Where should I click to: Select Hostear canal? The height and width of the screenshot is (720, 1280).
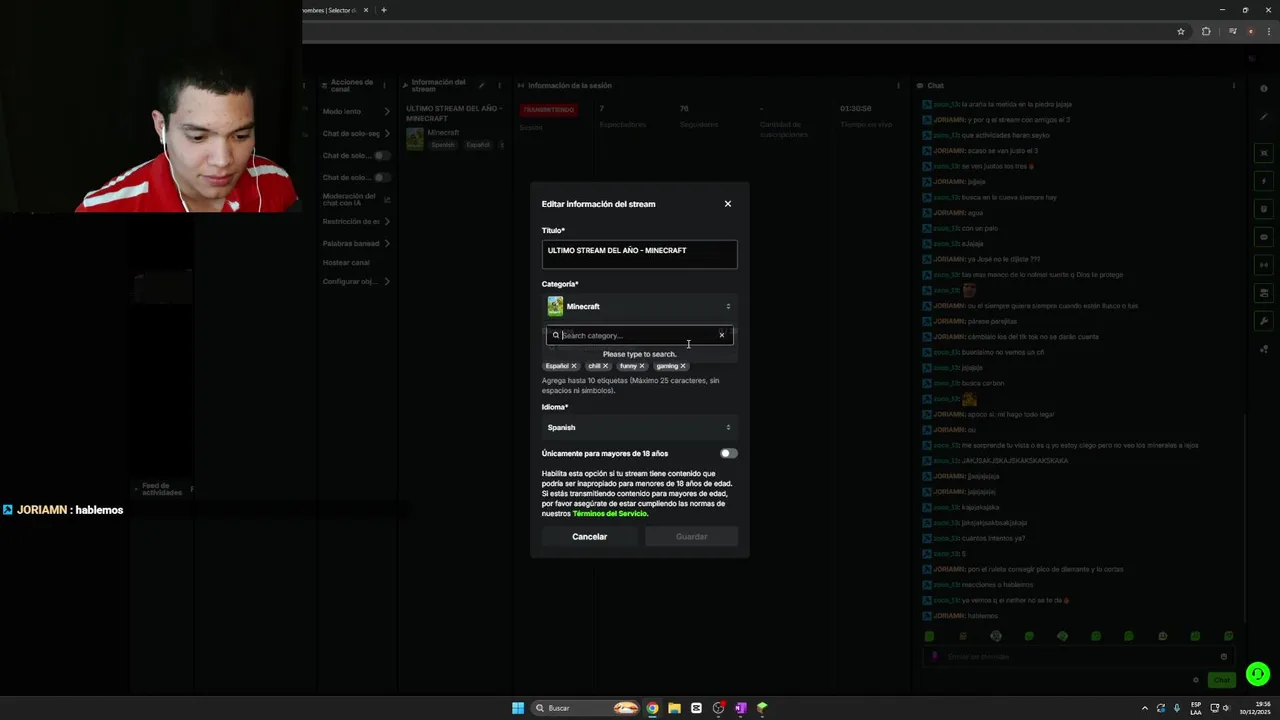[346, 262]
